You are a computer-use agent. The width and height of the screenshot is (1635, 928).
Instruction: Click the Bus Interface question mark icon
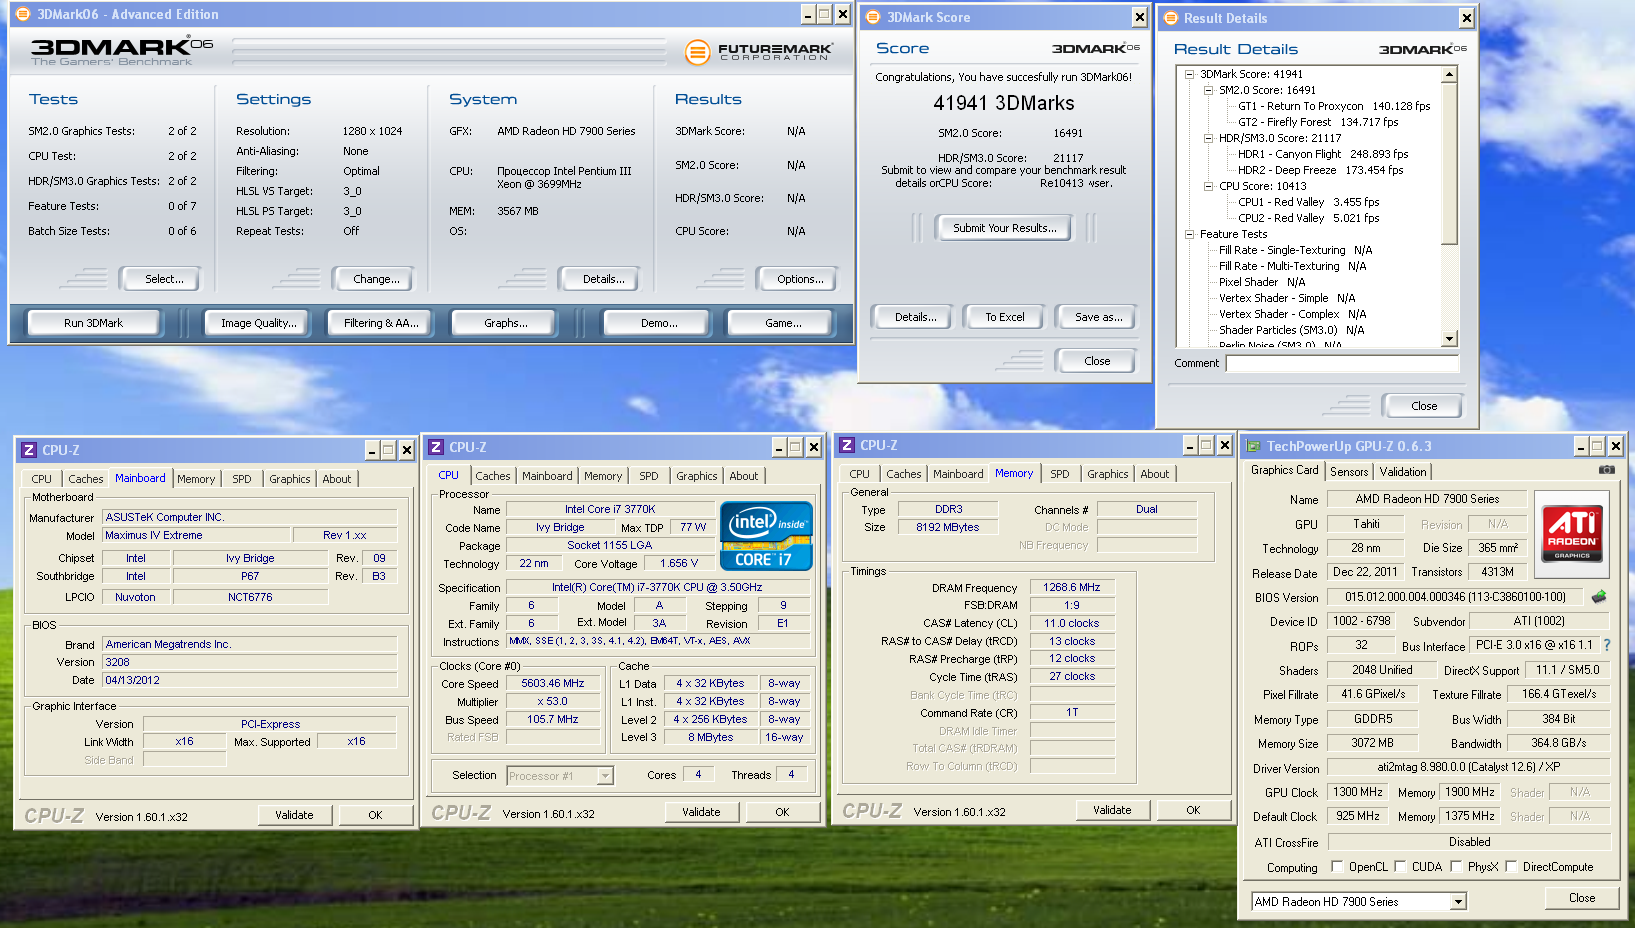click(1607, 645)
